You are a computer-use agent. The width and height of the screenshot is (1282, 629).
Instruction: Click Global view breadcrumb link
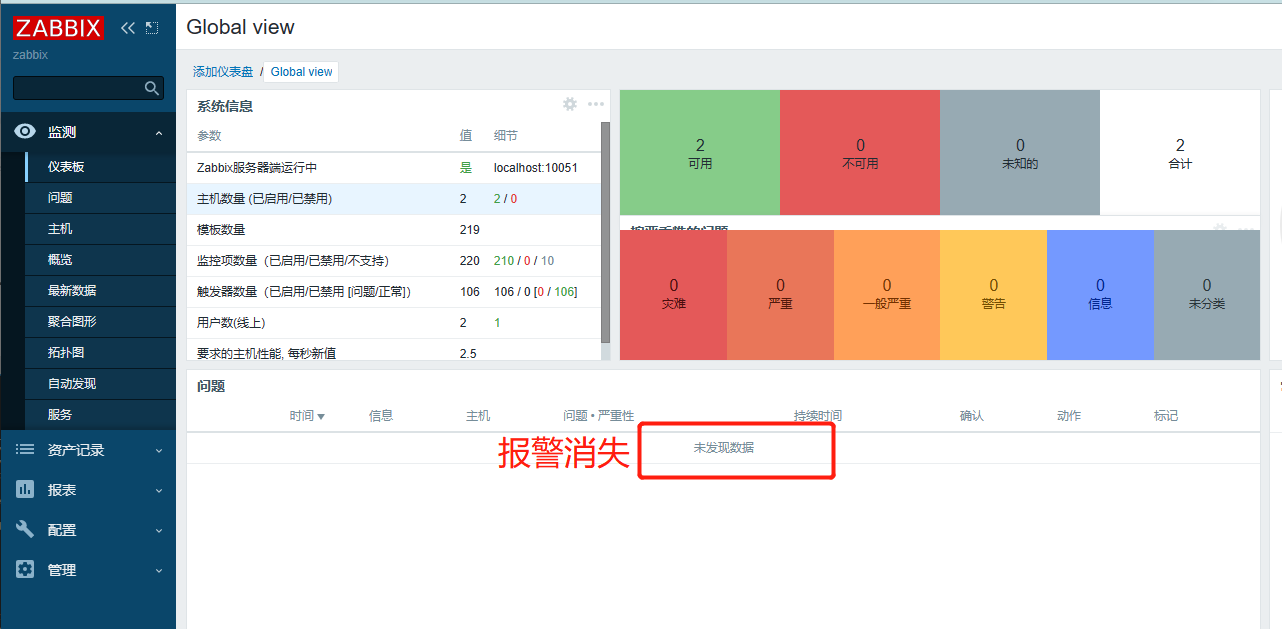302,72
